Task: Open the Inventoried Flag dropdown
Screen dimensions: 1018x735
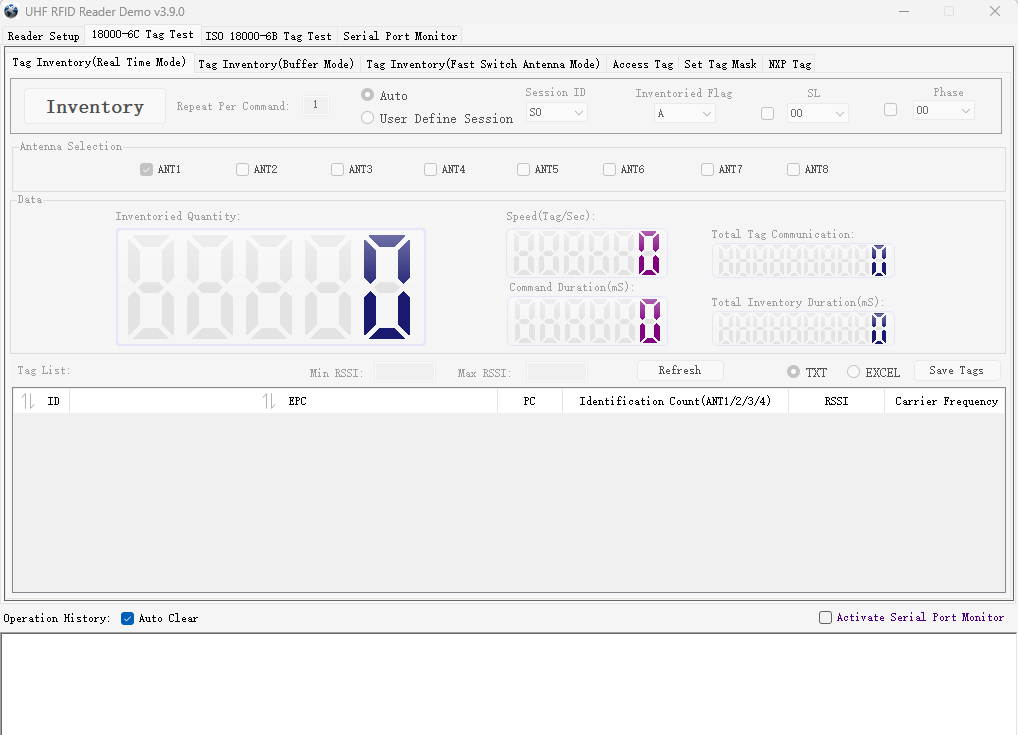Action: [x=684, y=114]
